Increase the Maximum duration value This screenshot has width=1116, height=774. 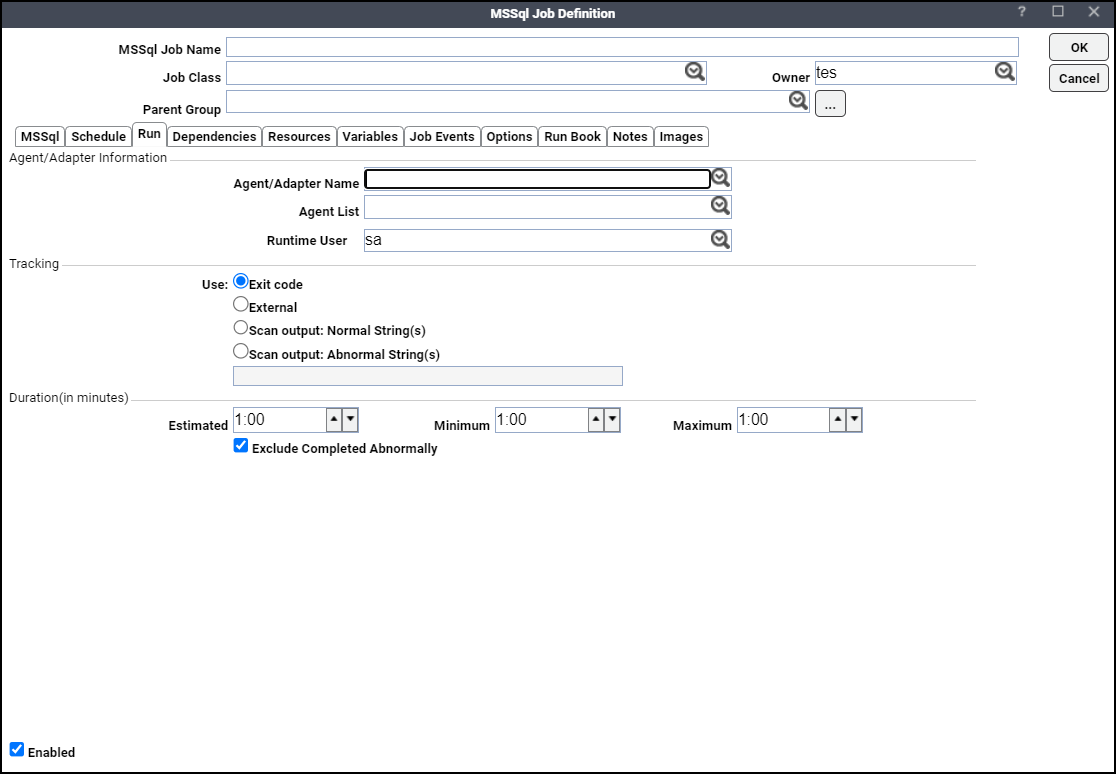click(838, 420)
